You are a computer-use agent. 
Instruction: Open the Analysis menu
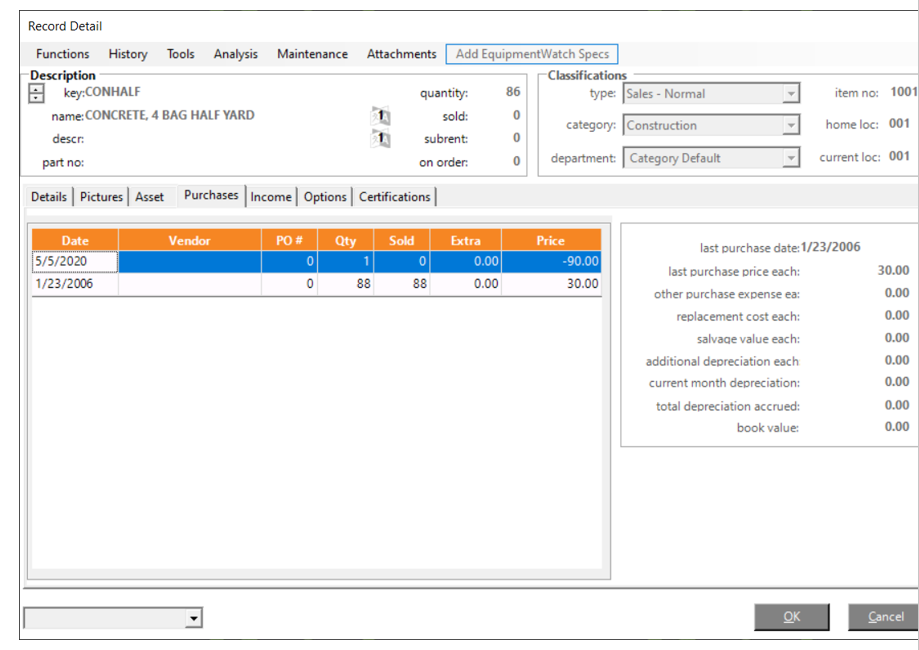pos(235,54)
